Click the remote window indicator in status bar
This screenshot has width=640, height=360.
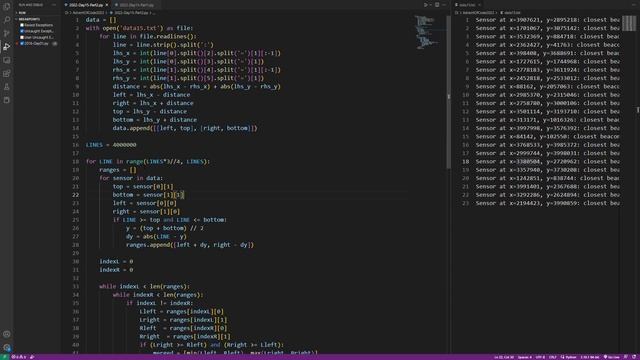click(x=4, y=357)
